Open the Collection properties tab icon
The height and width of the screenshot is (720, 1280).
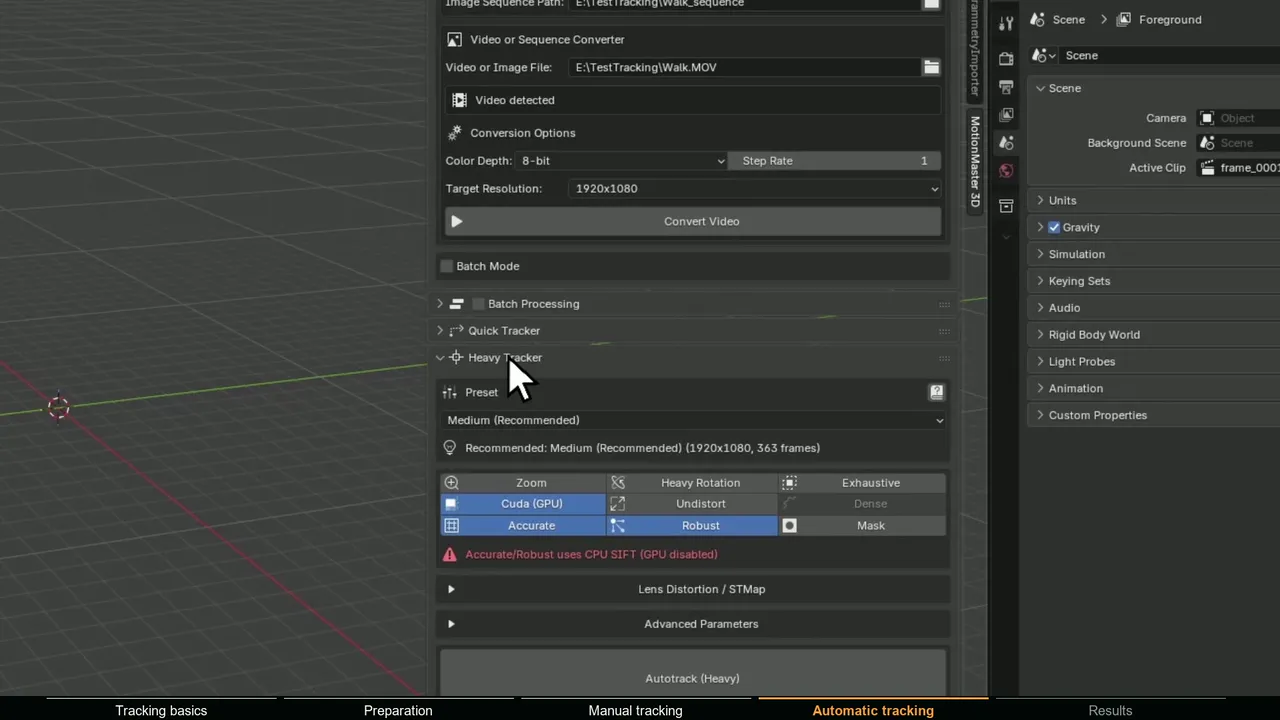point(1006,206)
